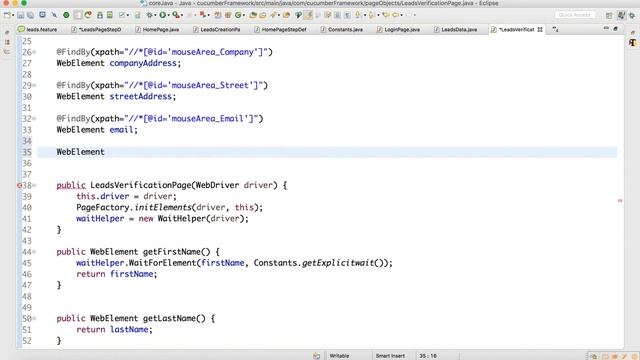This screenshot has height=360, width=640.
Task: Click Smart Insert in the status bar
Action: [390, 356]
